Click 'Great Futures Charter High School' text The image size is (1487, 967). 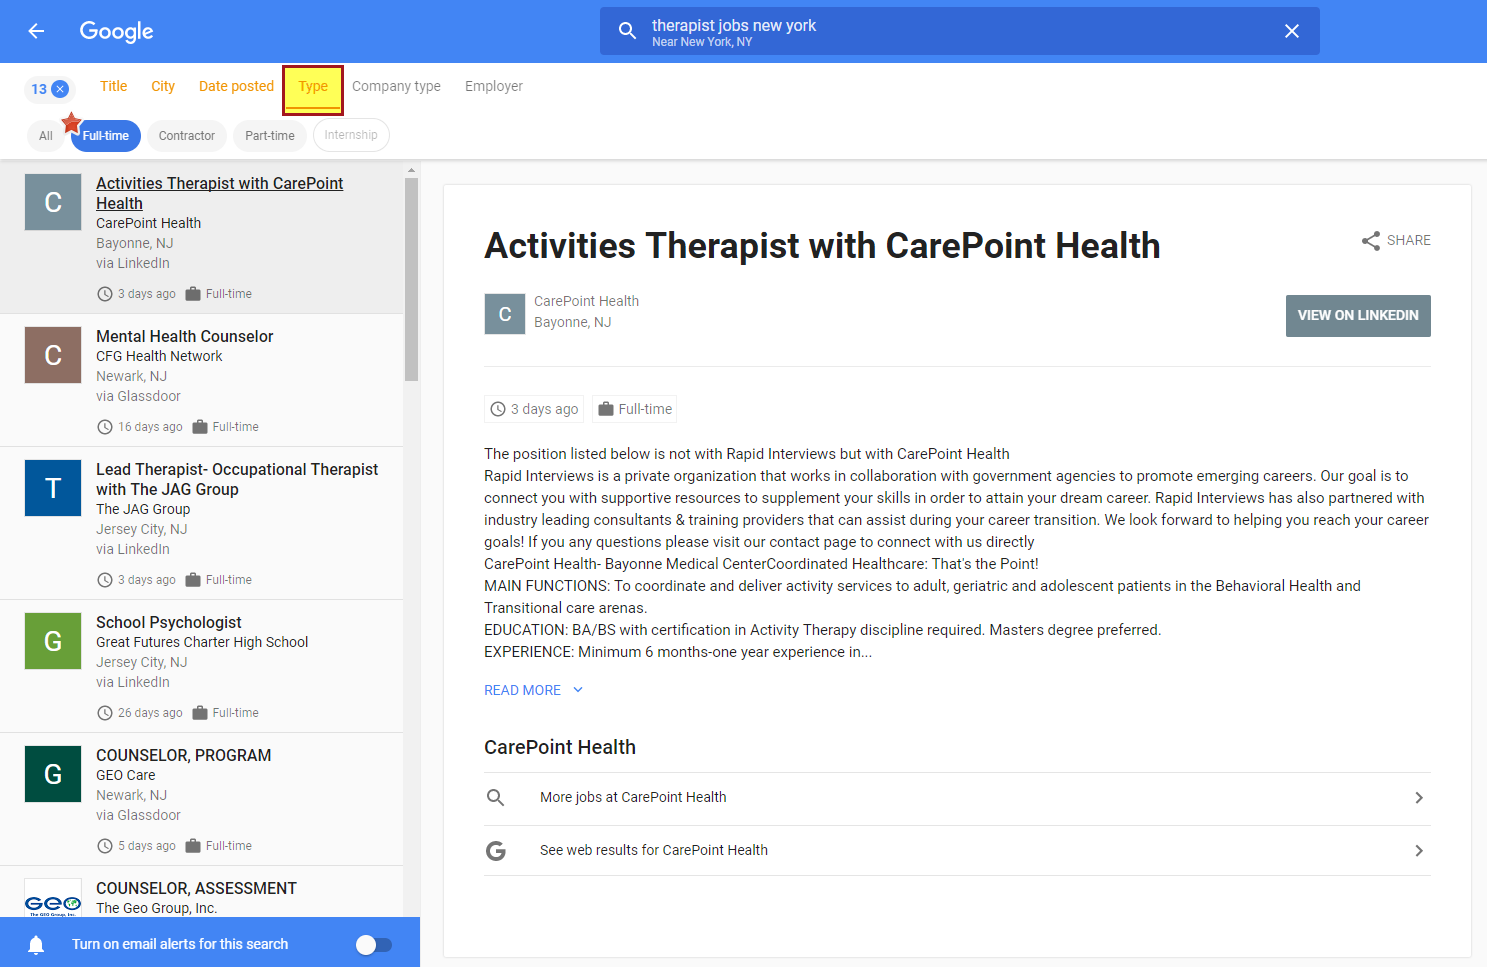click(x=202, y=642)
